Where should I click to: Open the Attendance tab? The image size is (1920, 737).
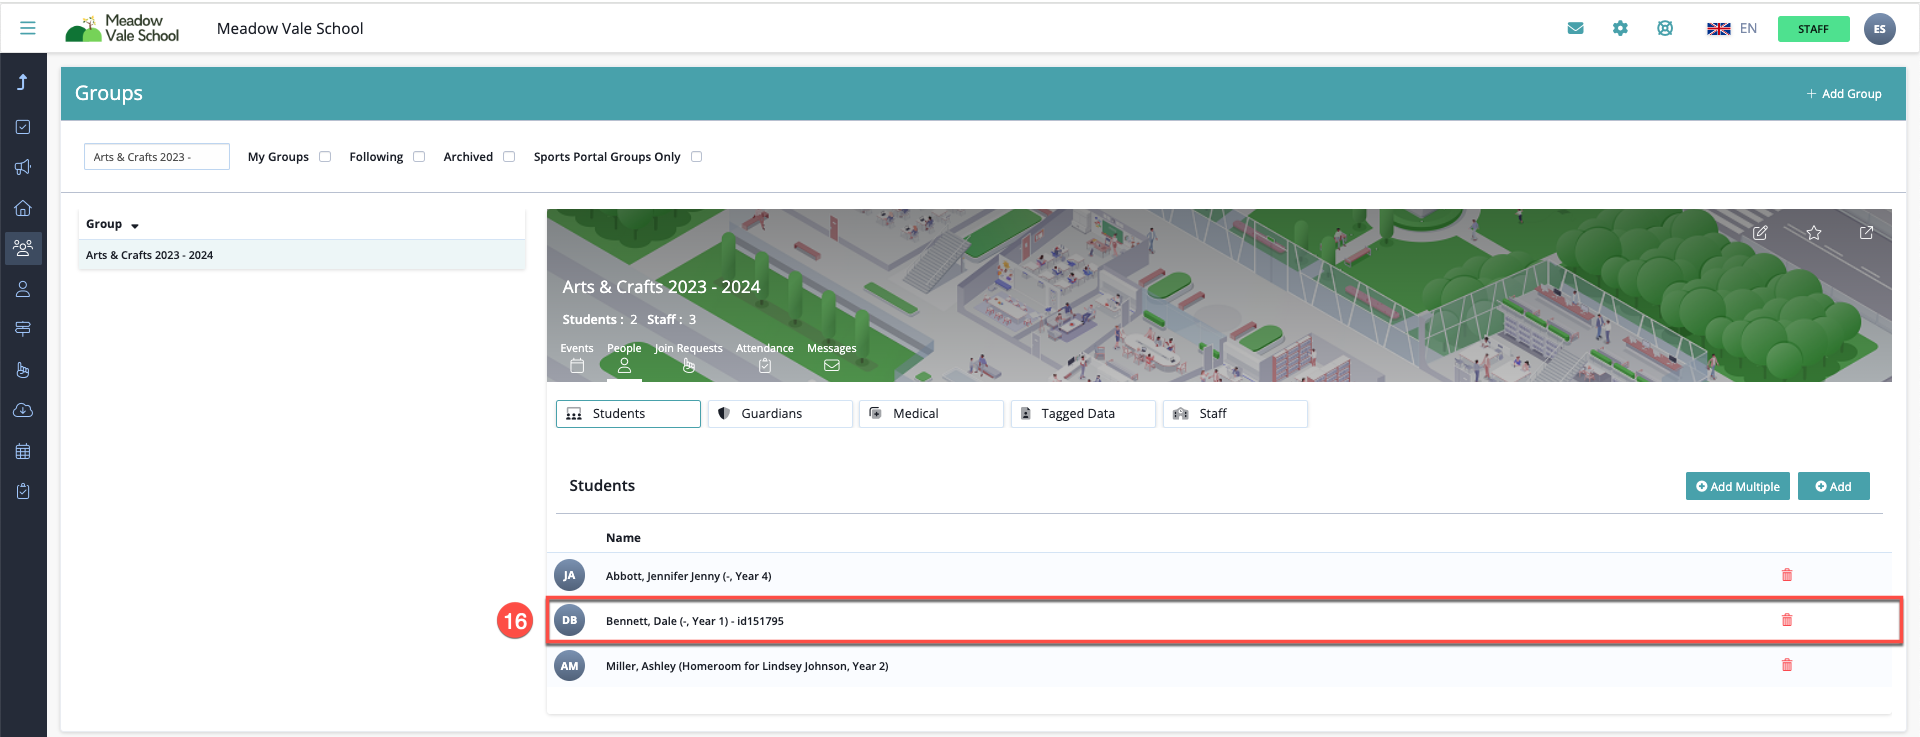point(765,357)
